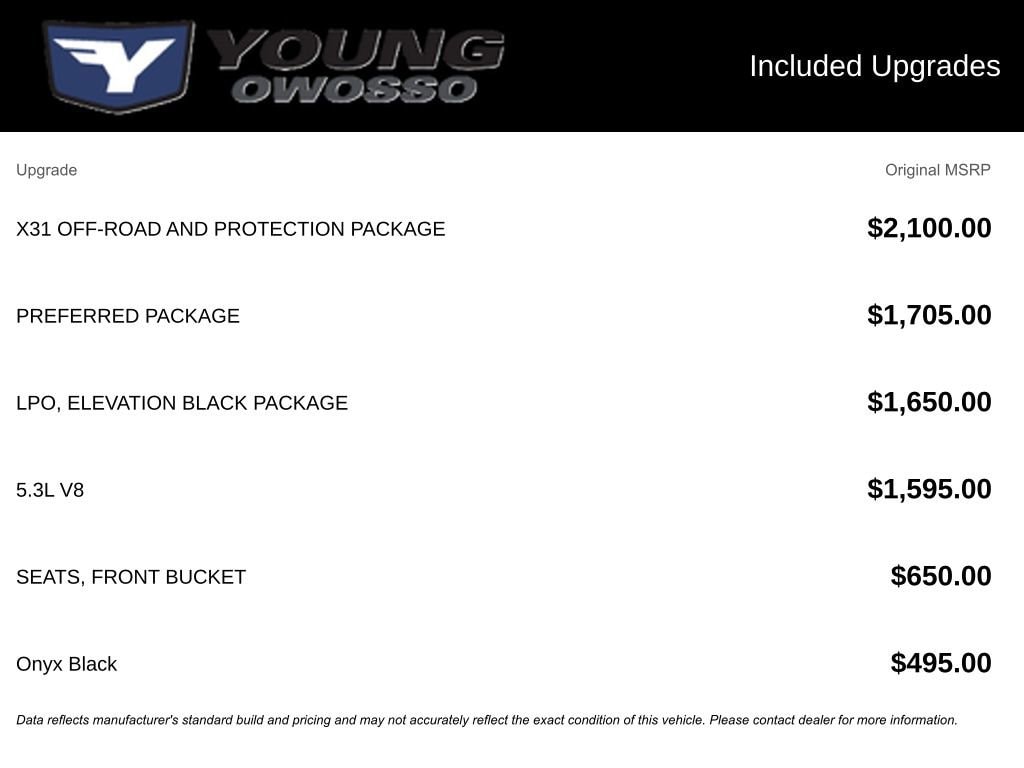
Task: Select the $1,595.00 engine price
Action: (x=929, y=489)
